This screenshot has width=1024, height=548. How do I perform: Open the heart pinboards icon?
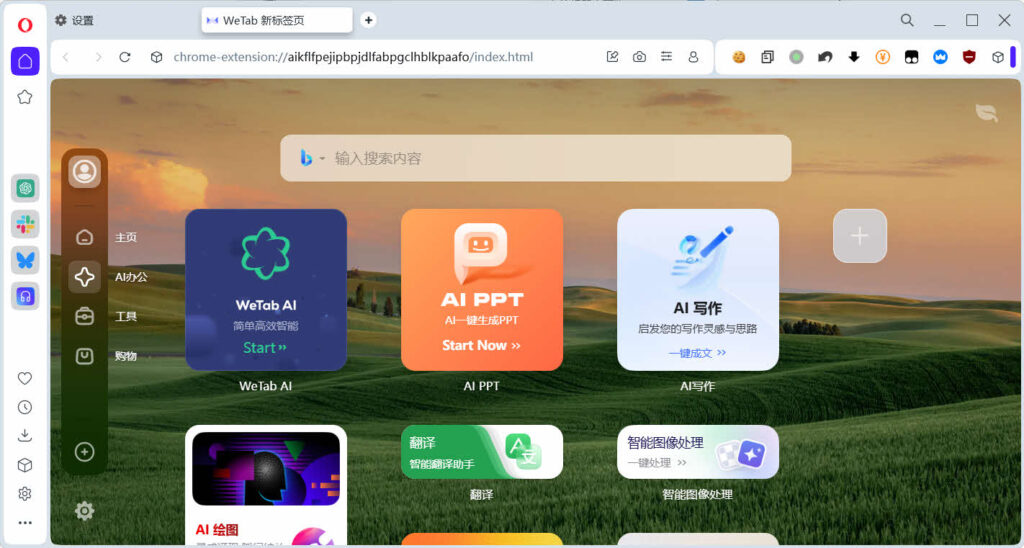point(25,378)
